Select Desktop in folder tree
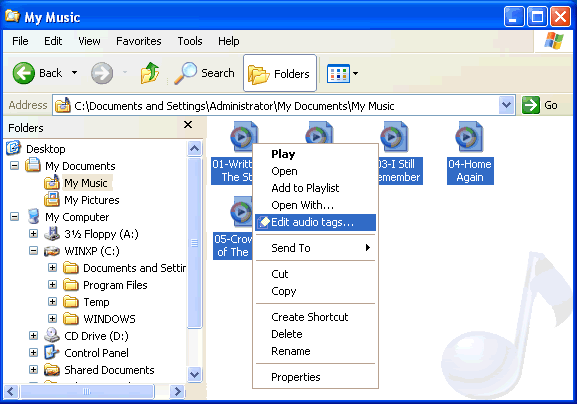 [46, 149]
